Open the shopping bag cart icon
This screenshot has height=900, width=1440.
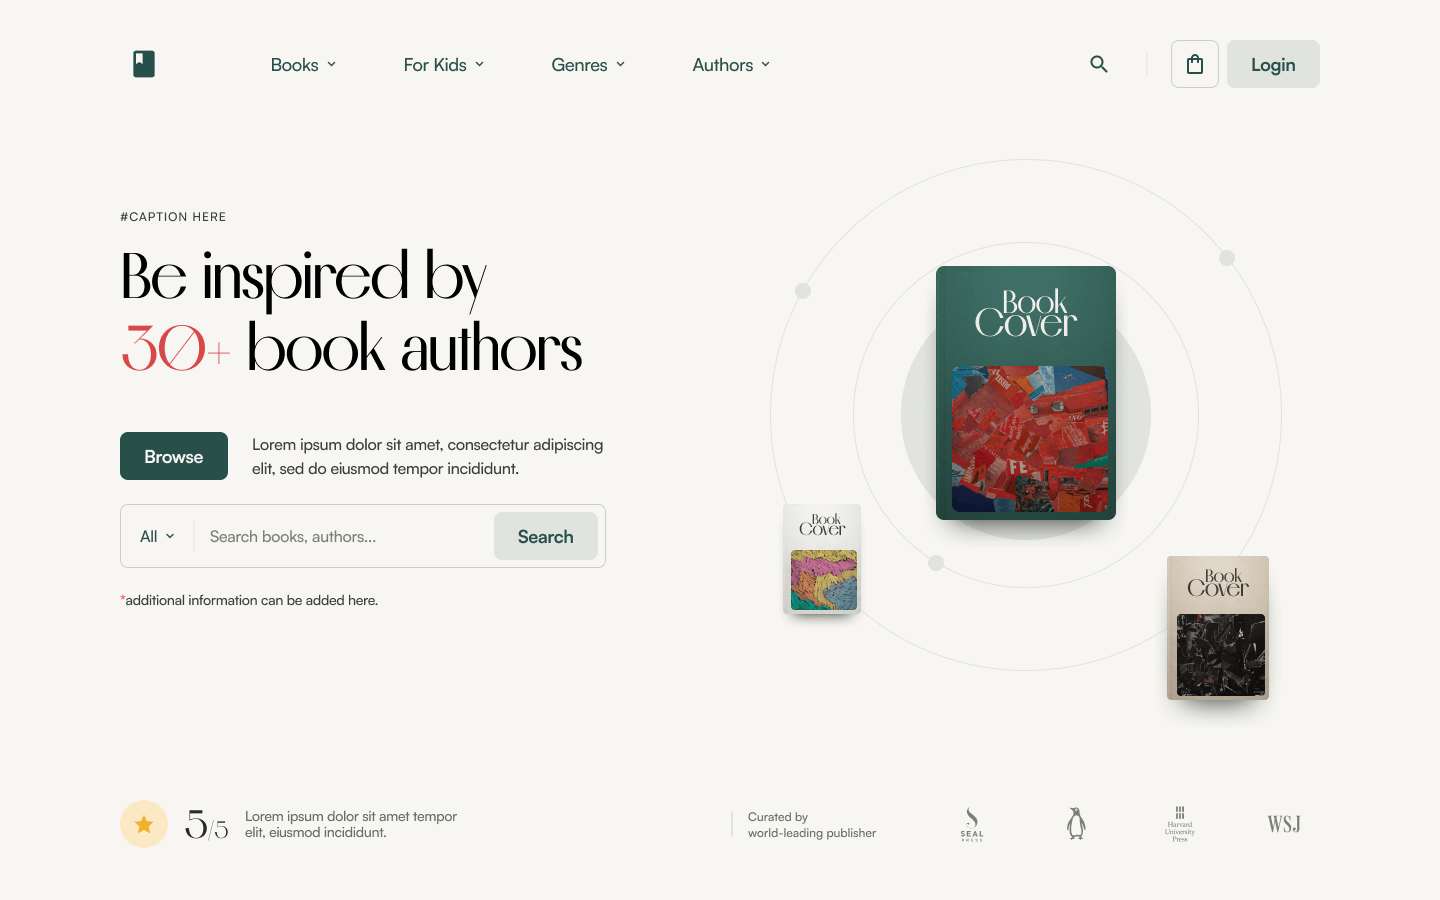pyautogui.click(x=1195, y=64)
